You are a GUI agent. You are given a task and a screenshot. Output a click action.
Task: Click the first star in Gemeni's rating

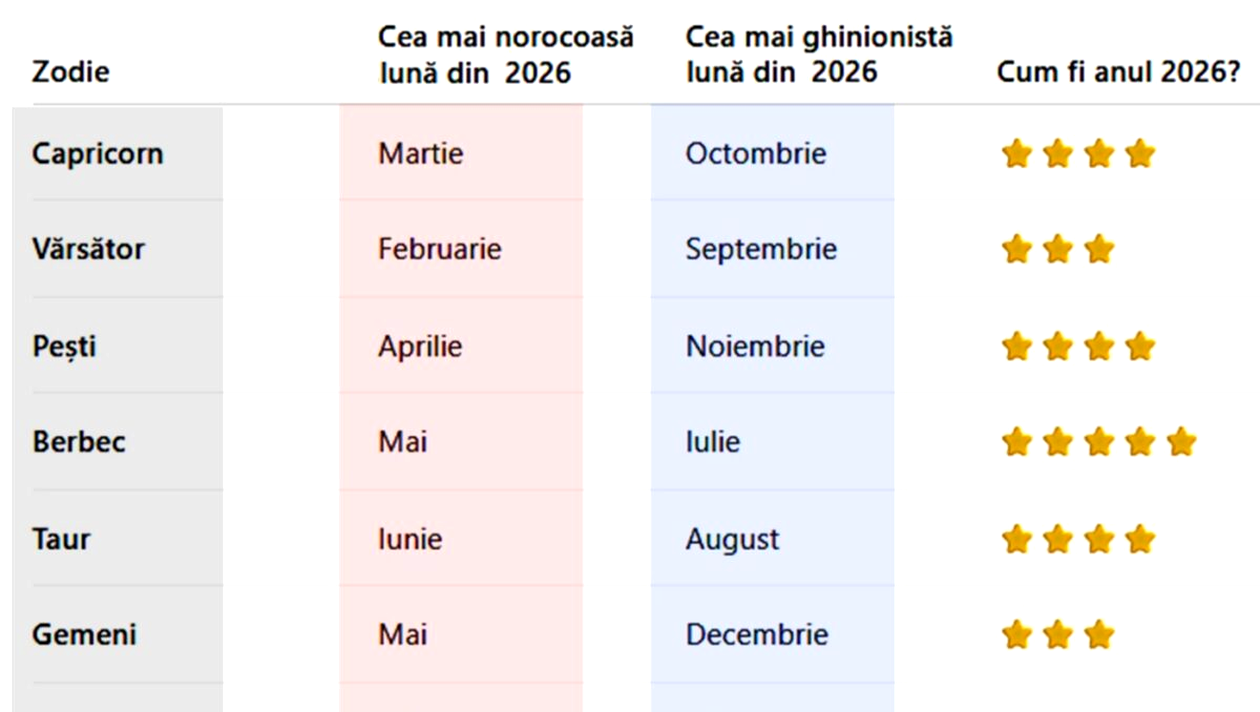pyautogui.click(x=1016, y=634)
